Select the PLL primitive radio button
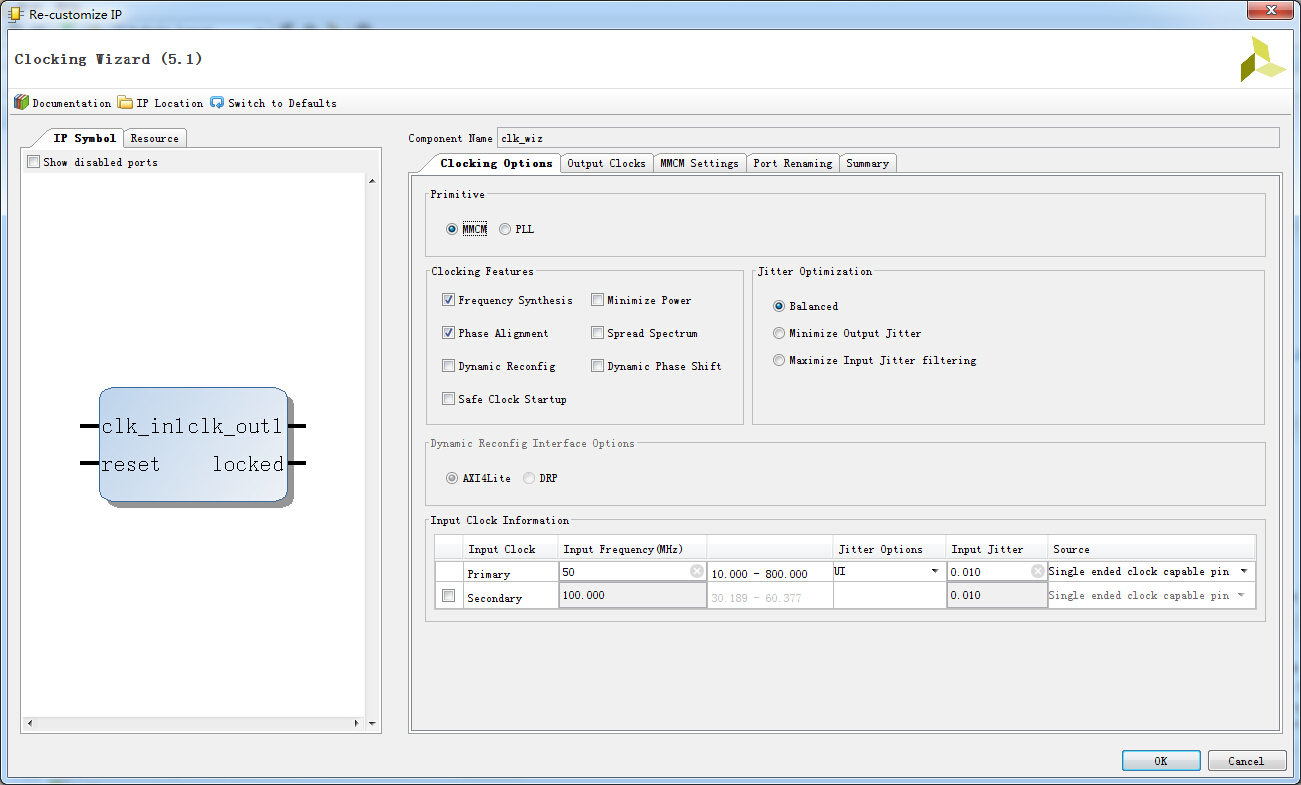 tap(505, 229)
